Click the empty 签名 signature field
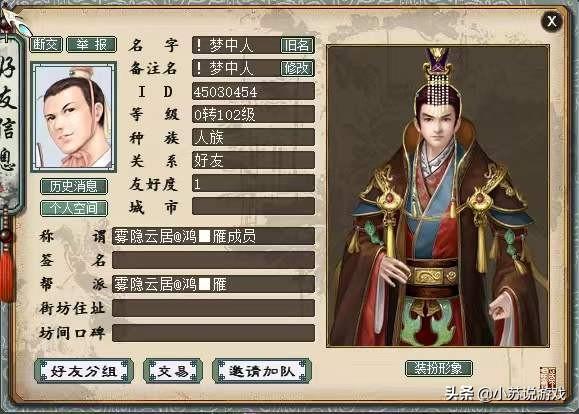The image size is (579, 414). click(x=213, y=260)
